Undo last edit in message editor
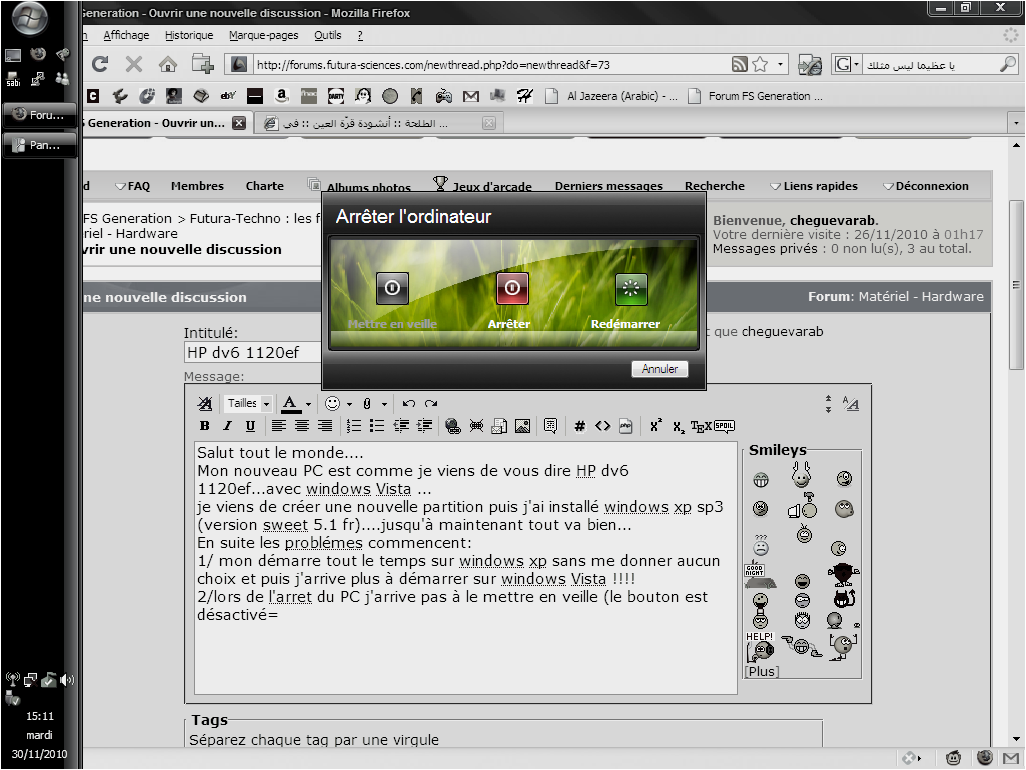Image resolution: width=1026 pixels, height=770 pixels. click(408, 404)
